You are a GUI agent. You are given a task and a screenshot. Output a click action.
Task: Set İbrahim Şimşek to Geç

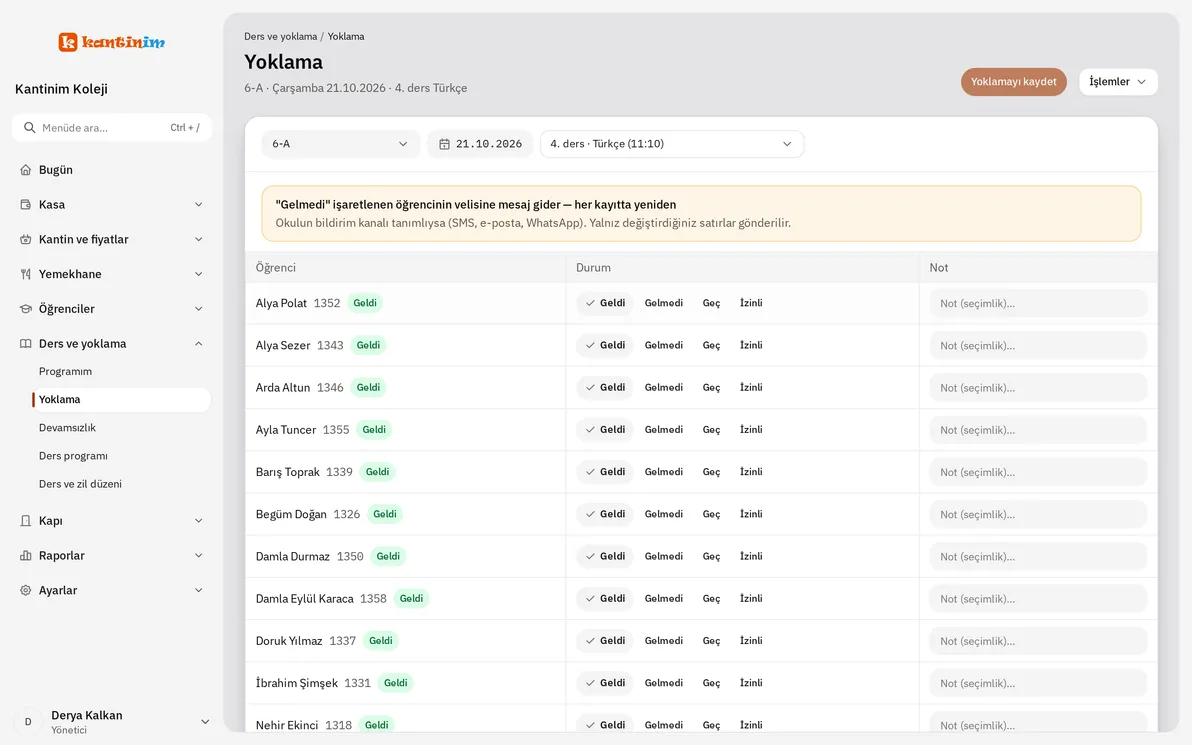pos(712,683)
